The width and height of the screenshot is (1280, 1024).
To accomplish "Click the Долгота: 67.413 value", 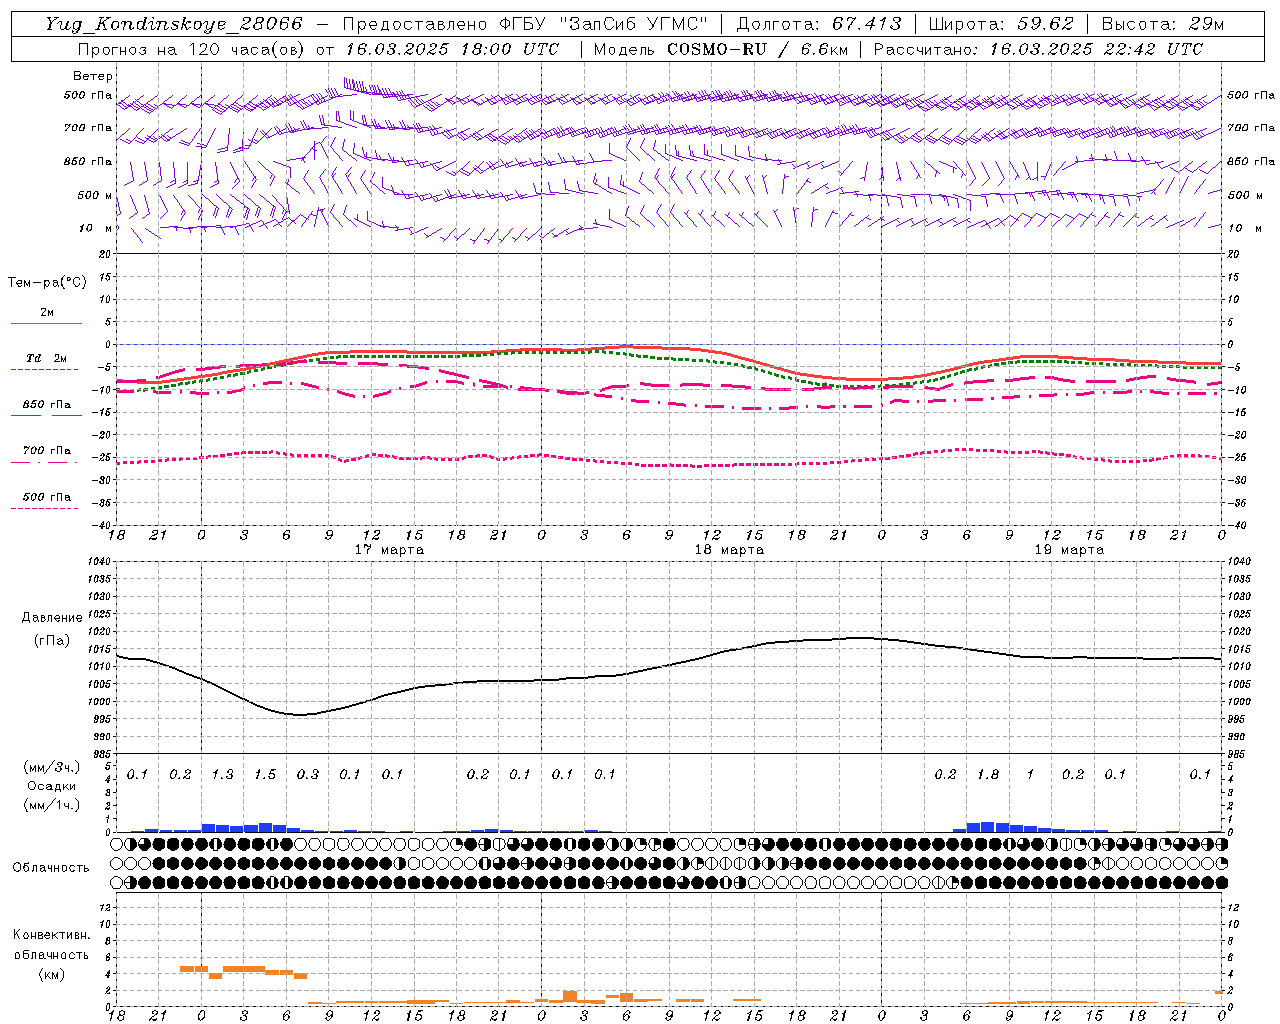I will [x=819, y=24].
